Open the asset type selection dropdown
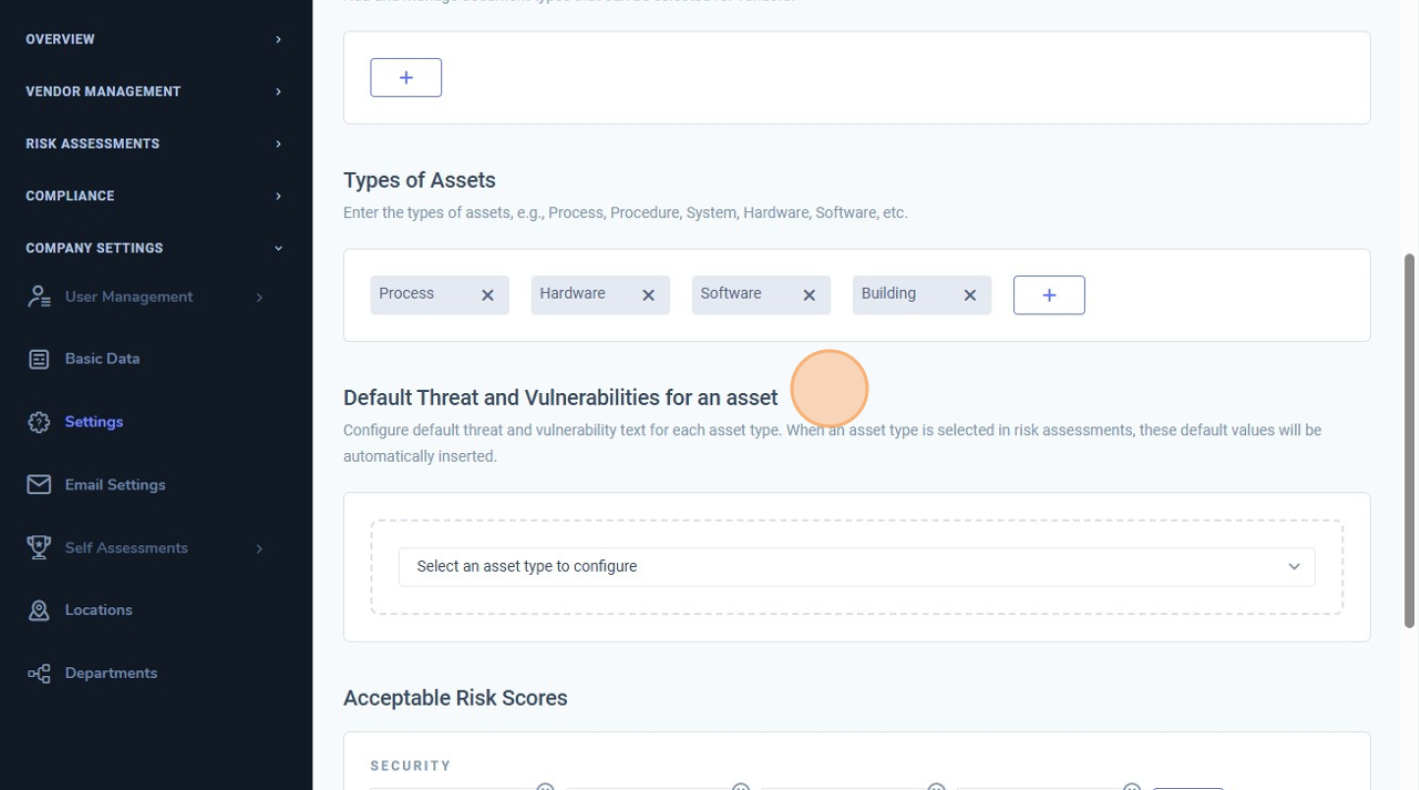The height and width of the screenshot is (790, 1419). pos(856,567)
